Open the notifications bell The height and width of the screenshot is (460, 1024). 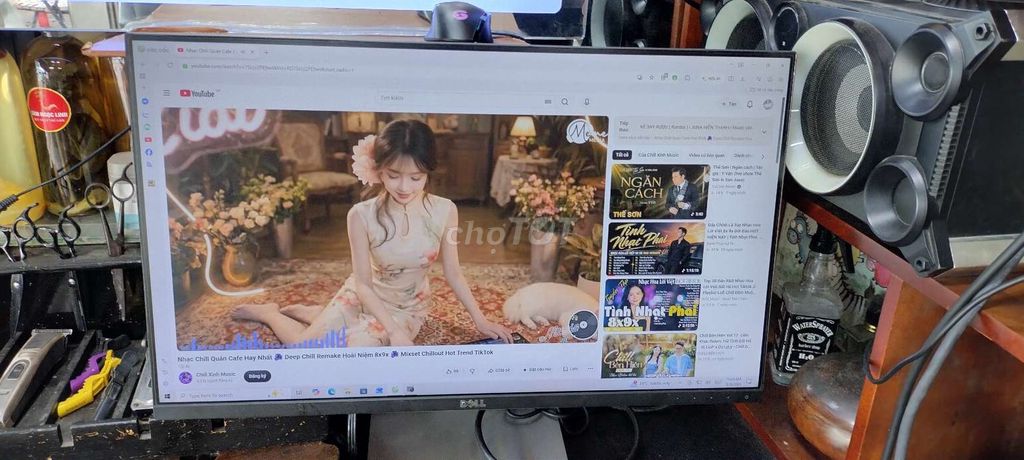click(x=750, y=104)
